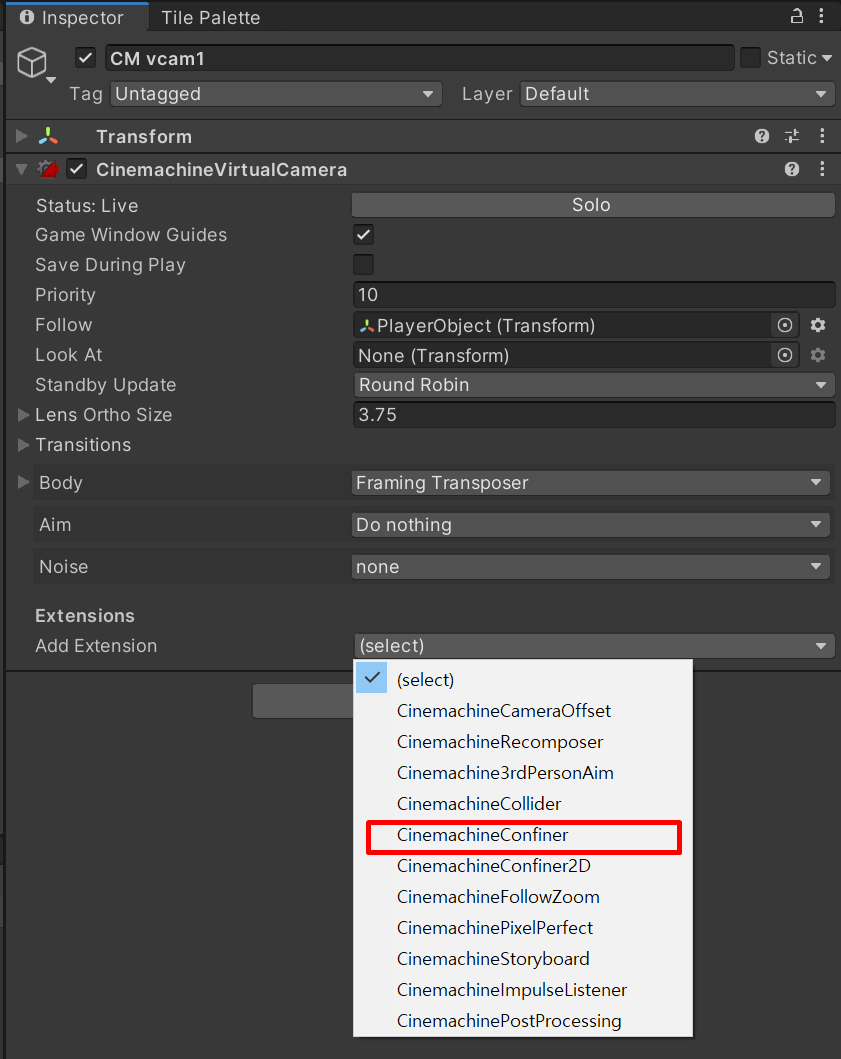Click the Priority value field

coord(594,295)
